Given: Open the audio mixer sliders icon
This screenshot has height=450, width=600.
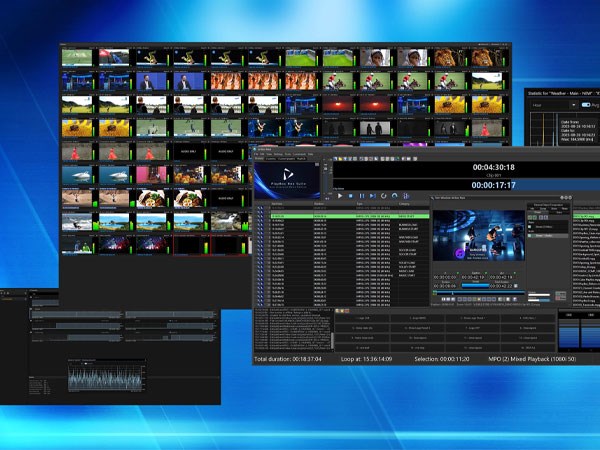Looking at the screenshot, I should (406, 196).
